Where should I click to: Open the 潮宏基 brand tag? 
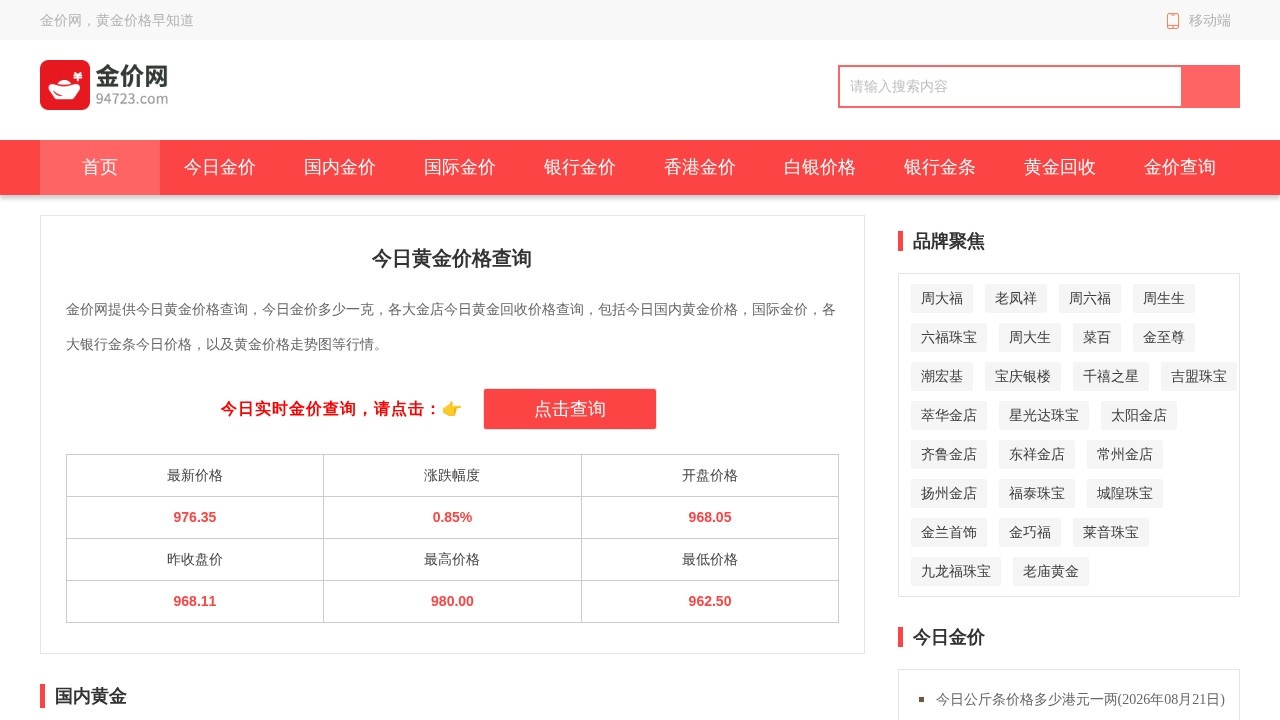942,376
